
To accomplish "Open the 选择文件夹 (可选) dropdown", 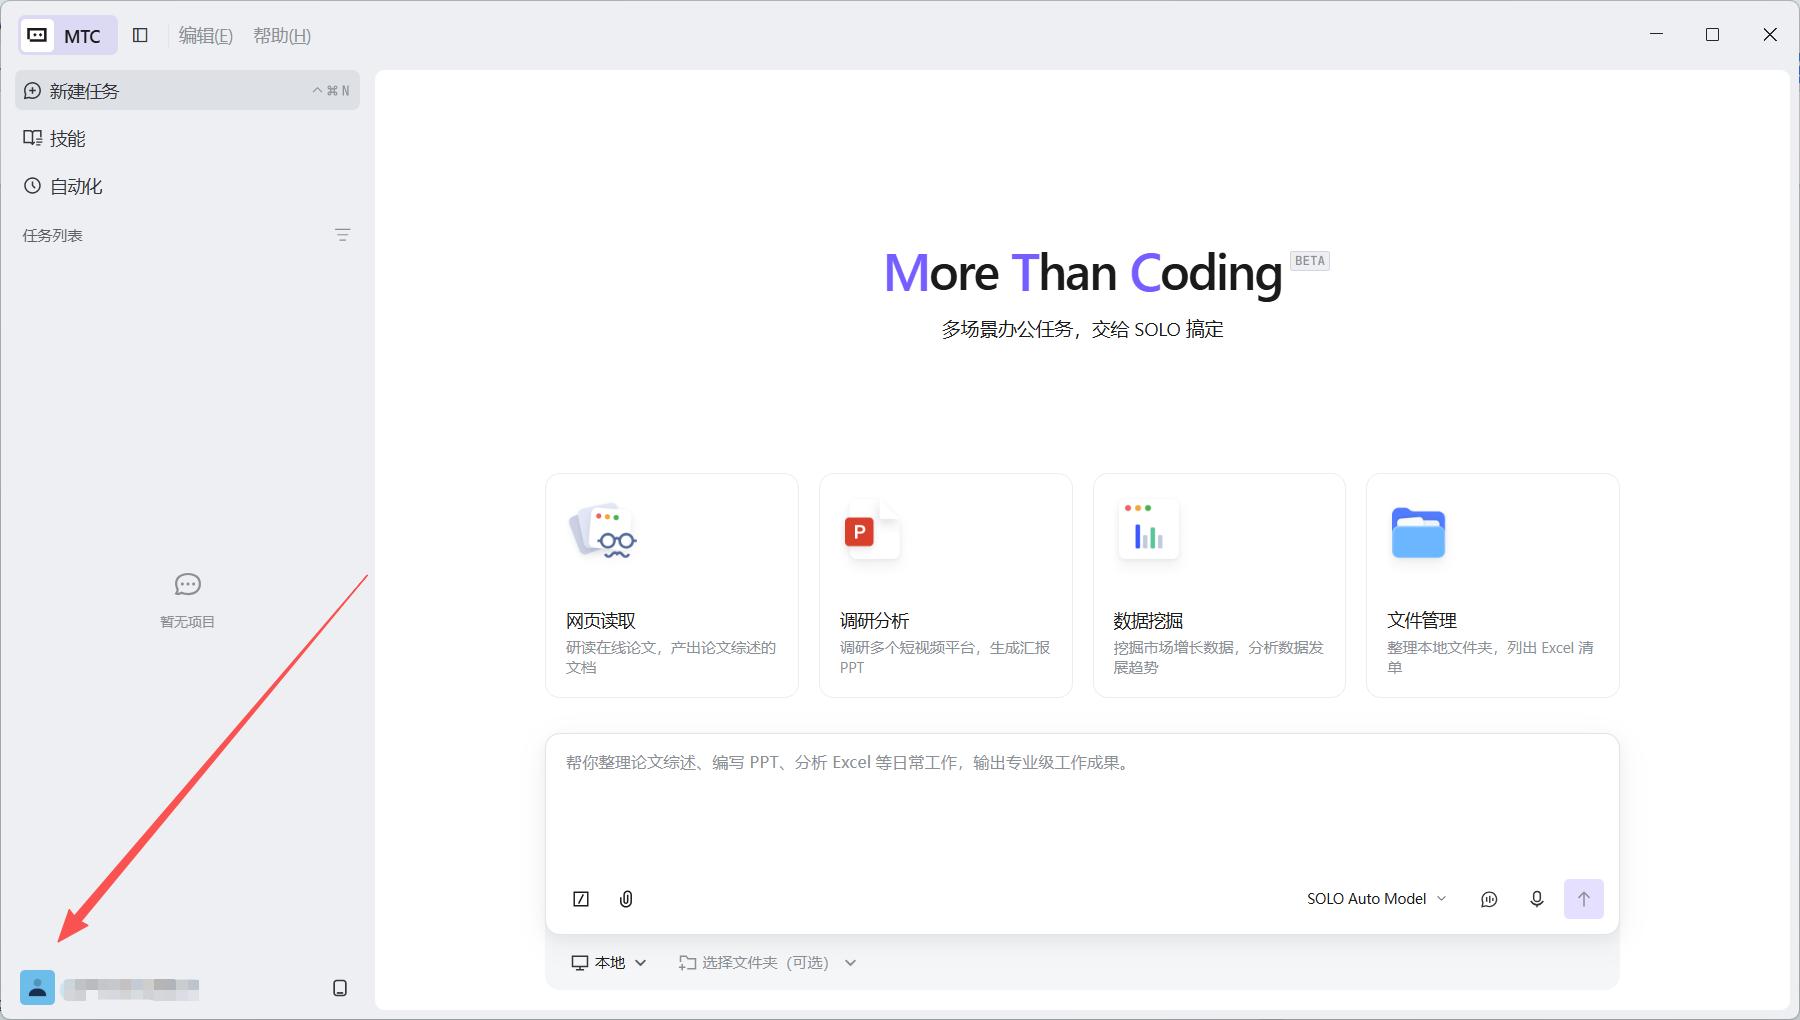I will (767, 963).
